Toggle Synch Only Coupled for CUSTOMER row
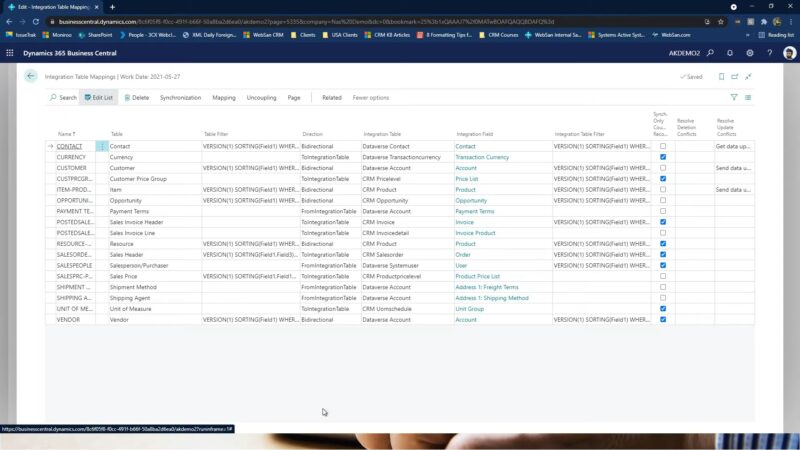 click(x=663, y=168)
